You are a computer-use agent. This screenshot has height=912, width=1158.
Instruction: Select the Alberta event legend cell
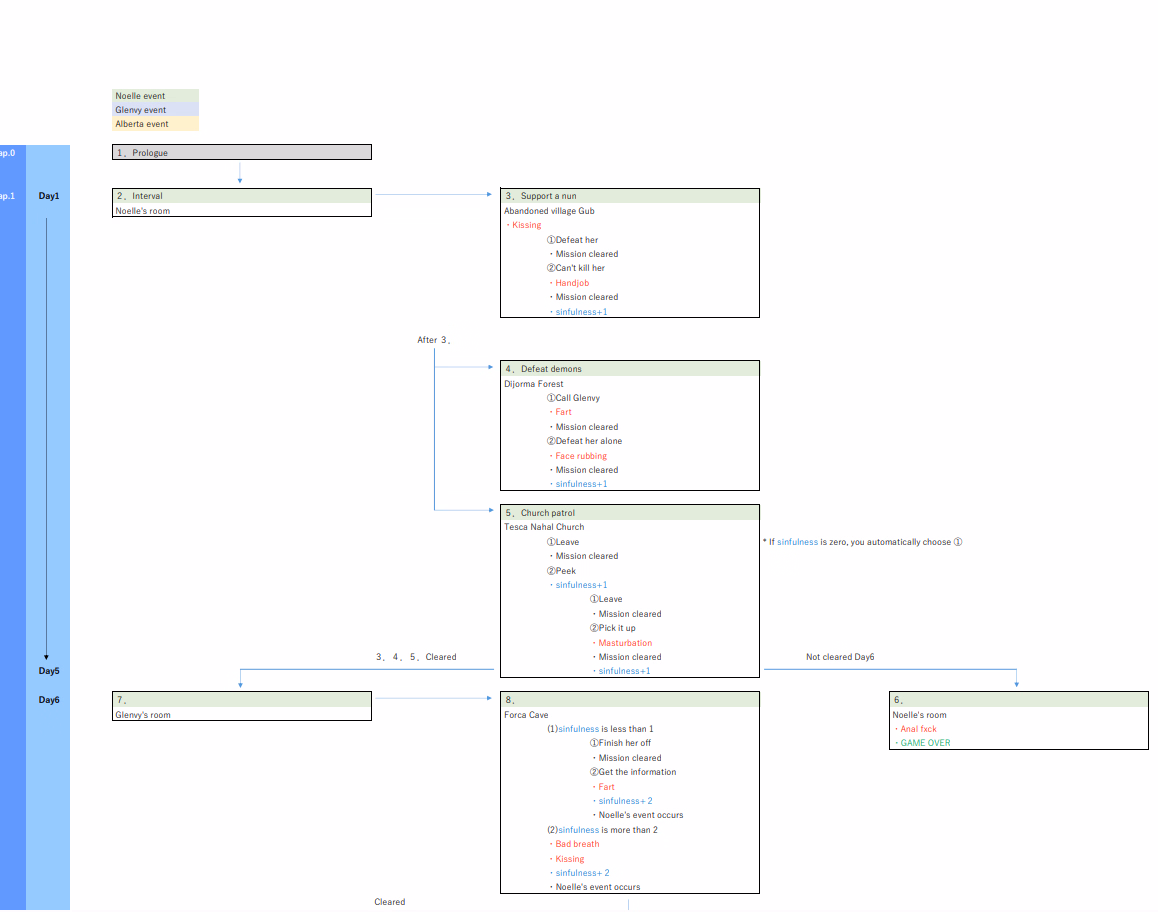coord(155,124)
